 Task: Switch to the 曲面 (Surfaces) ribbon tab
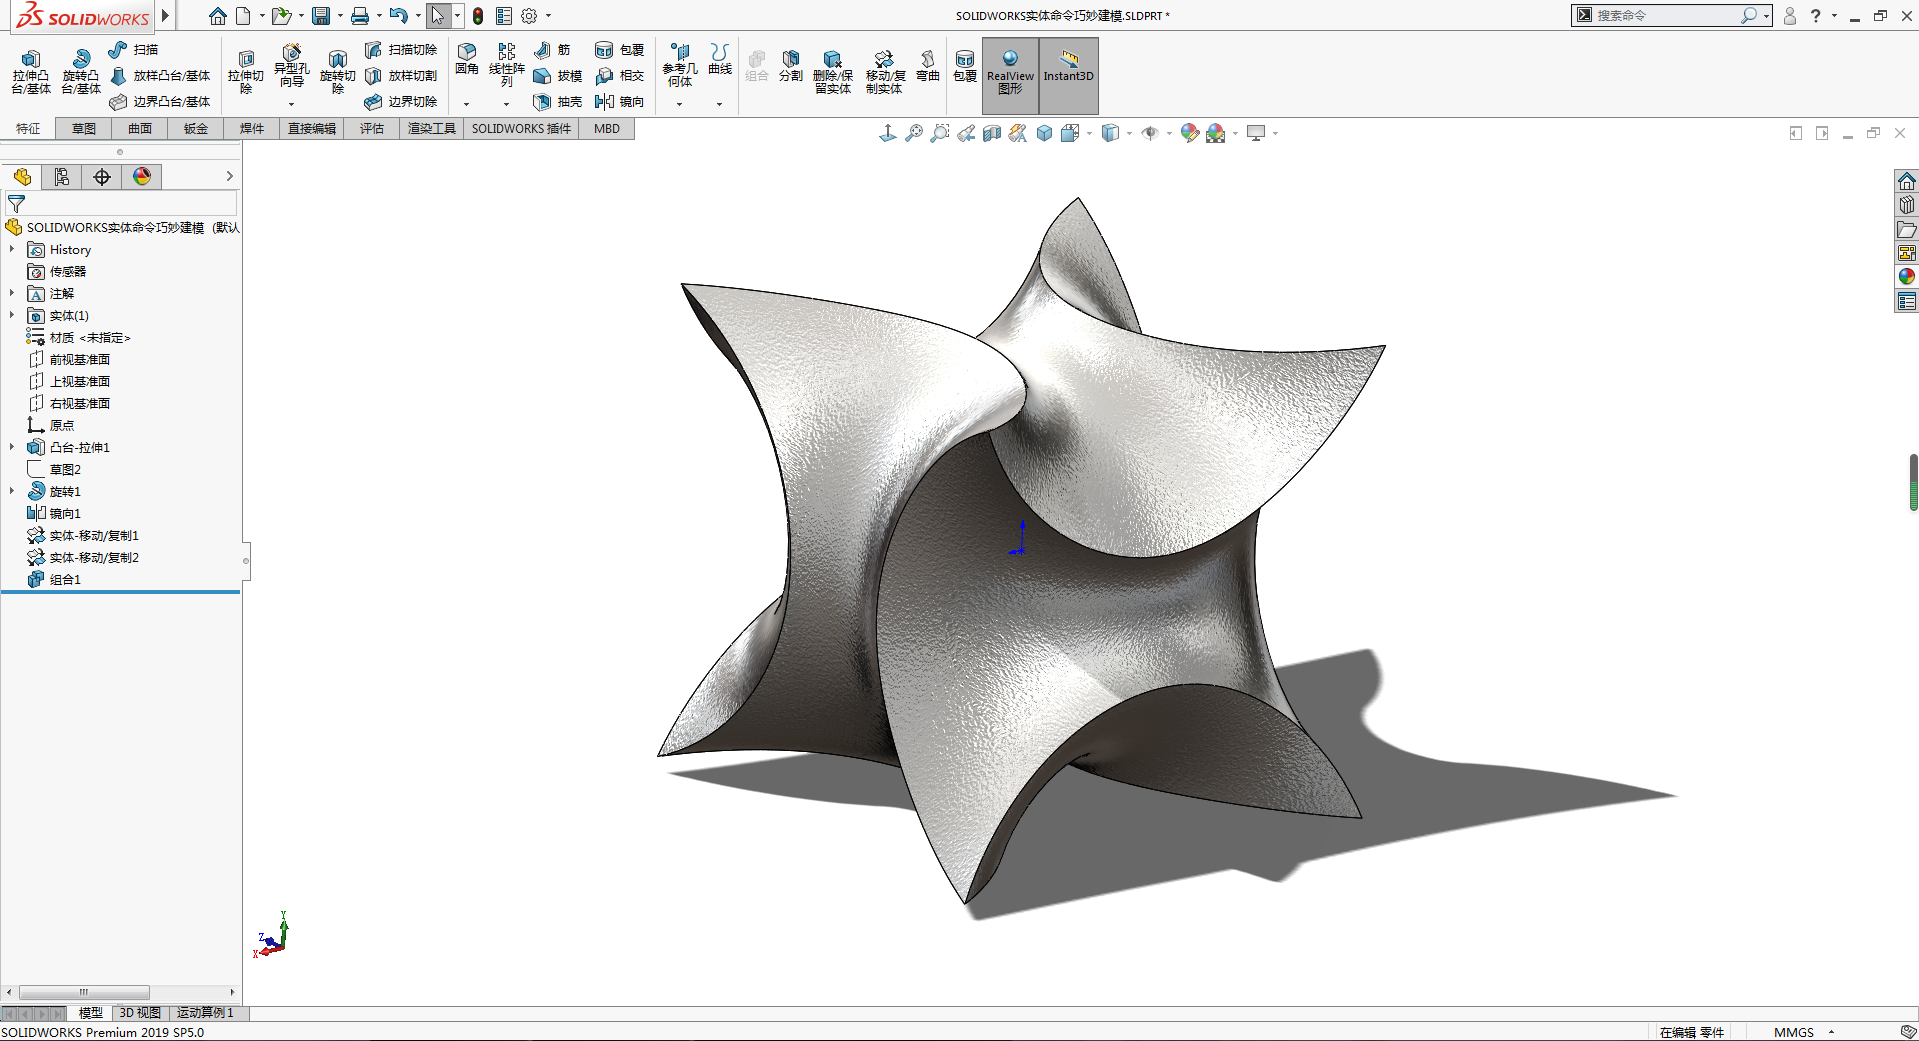(x=140, y=129)
